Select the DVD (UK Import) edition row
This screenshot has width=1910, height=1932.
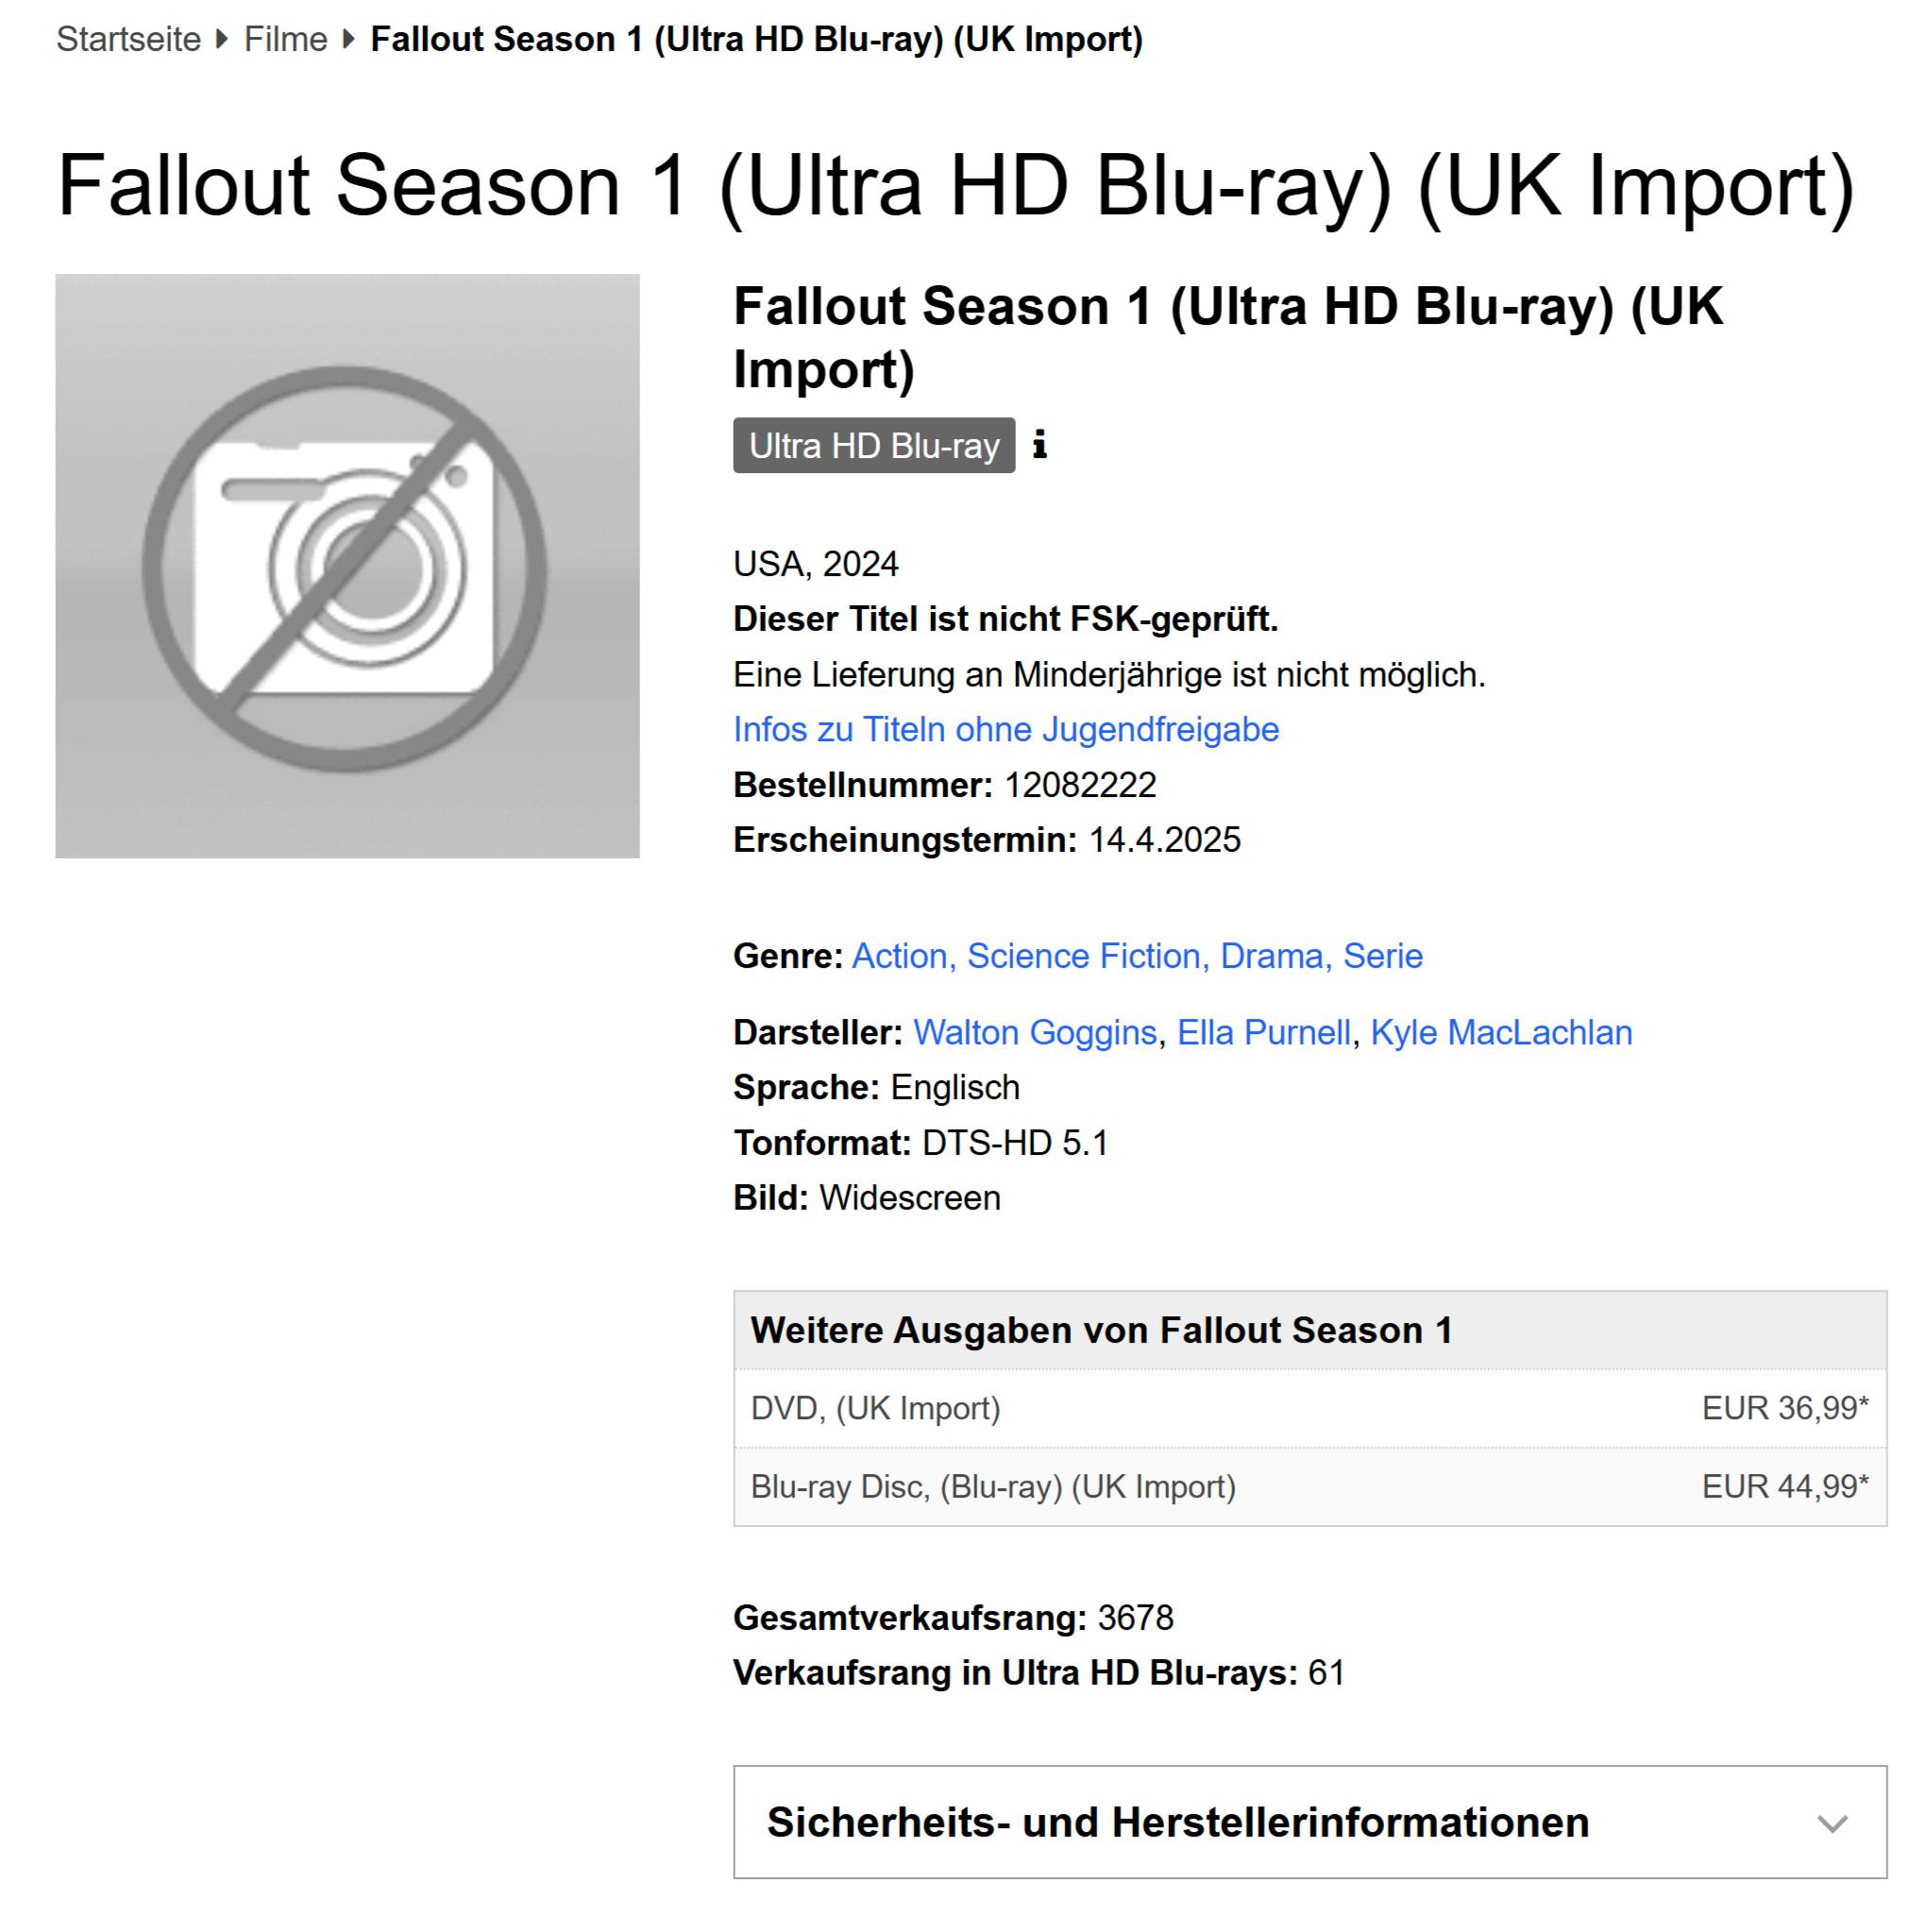click(x=875, y=1408)
